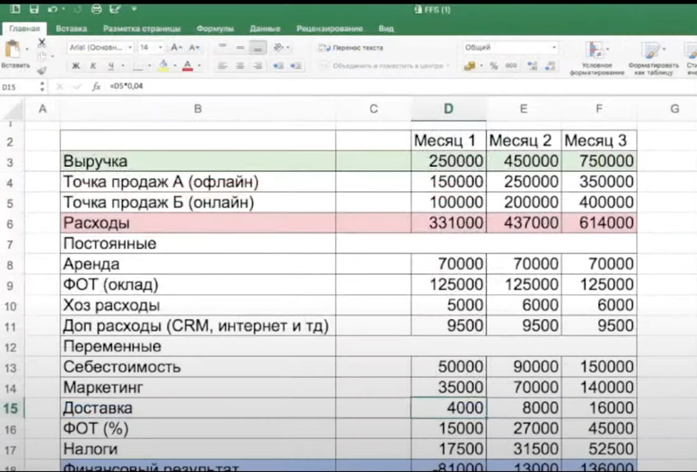Click the formula bar showing =D5*0,04
Image resolution: width=697 pixels, height=472 pixels.
click(x=400, y=86)
